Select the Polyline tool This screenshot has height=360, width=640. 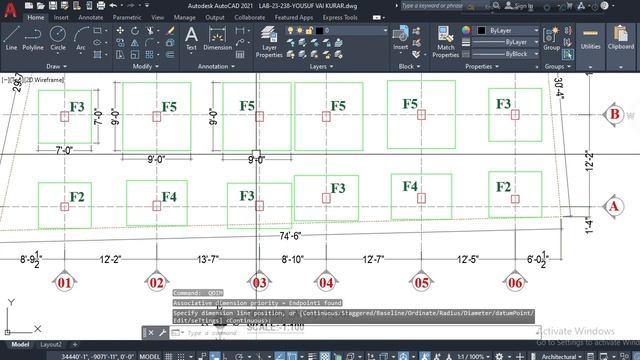click(33, 38)
